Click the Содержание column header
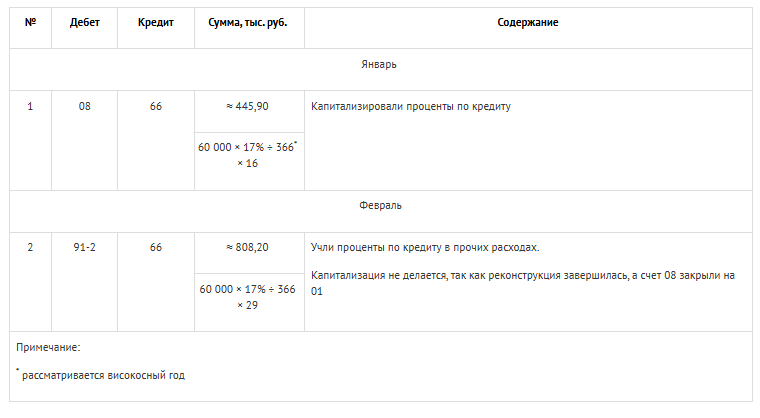Screen dimensions: 760x418 [x=527, y=22]
